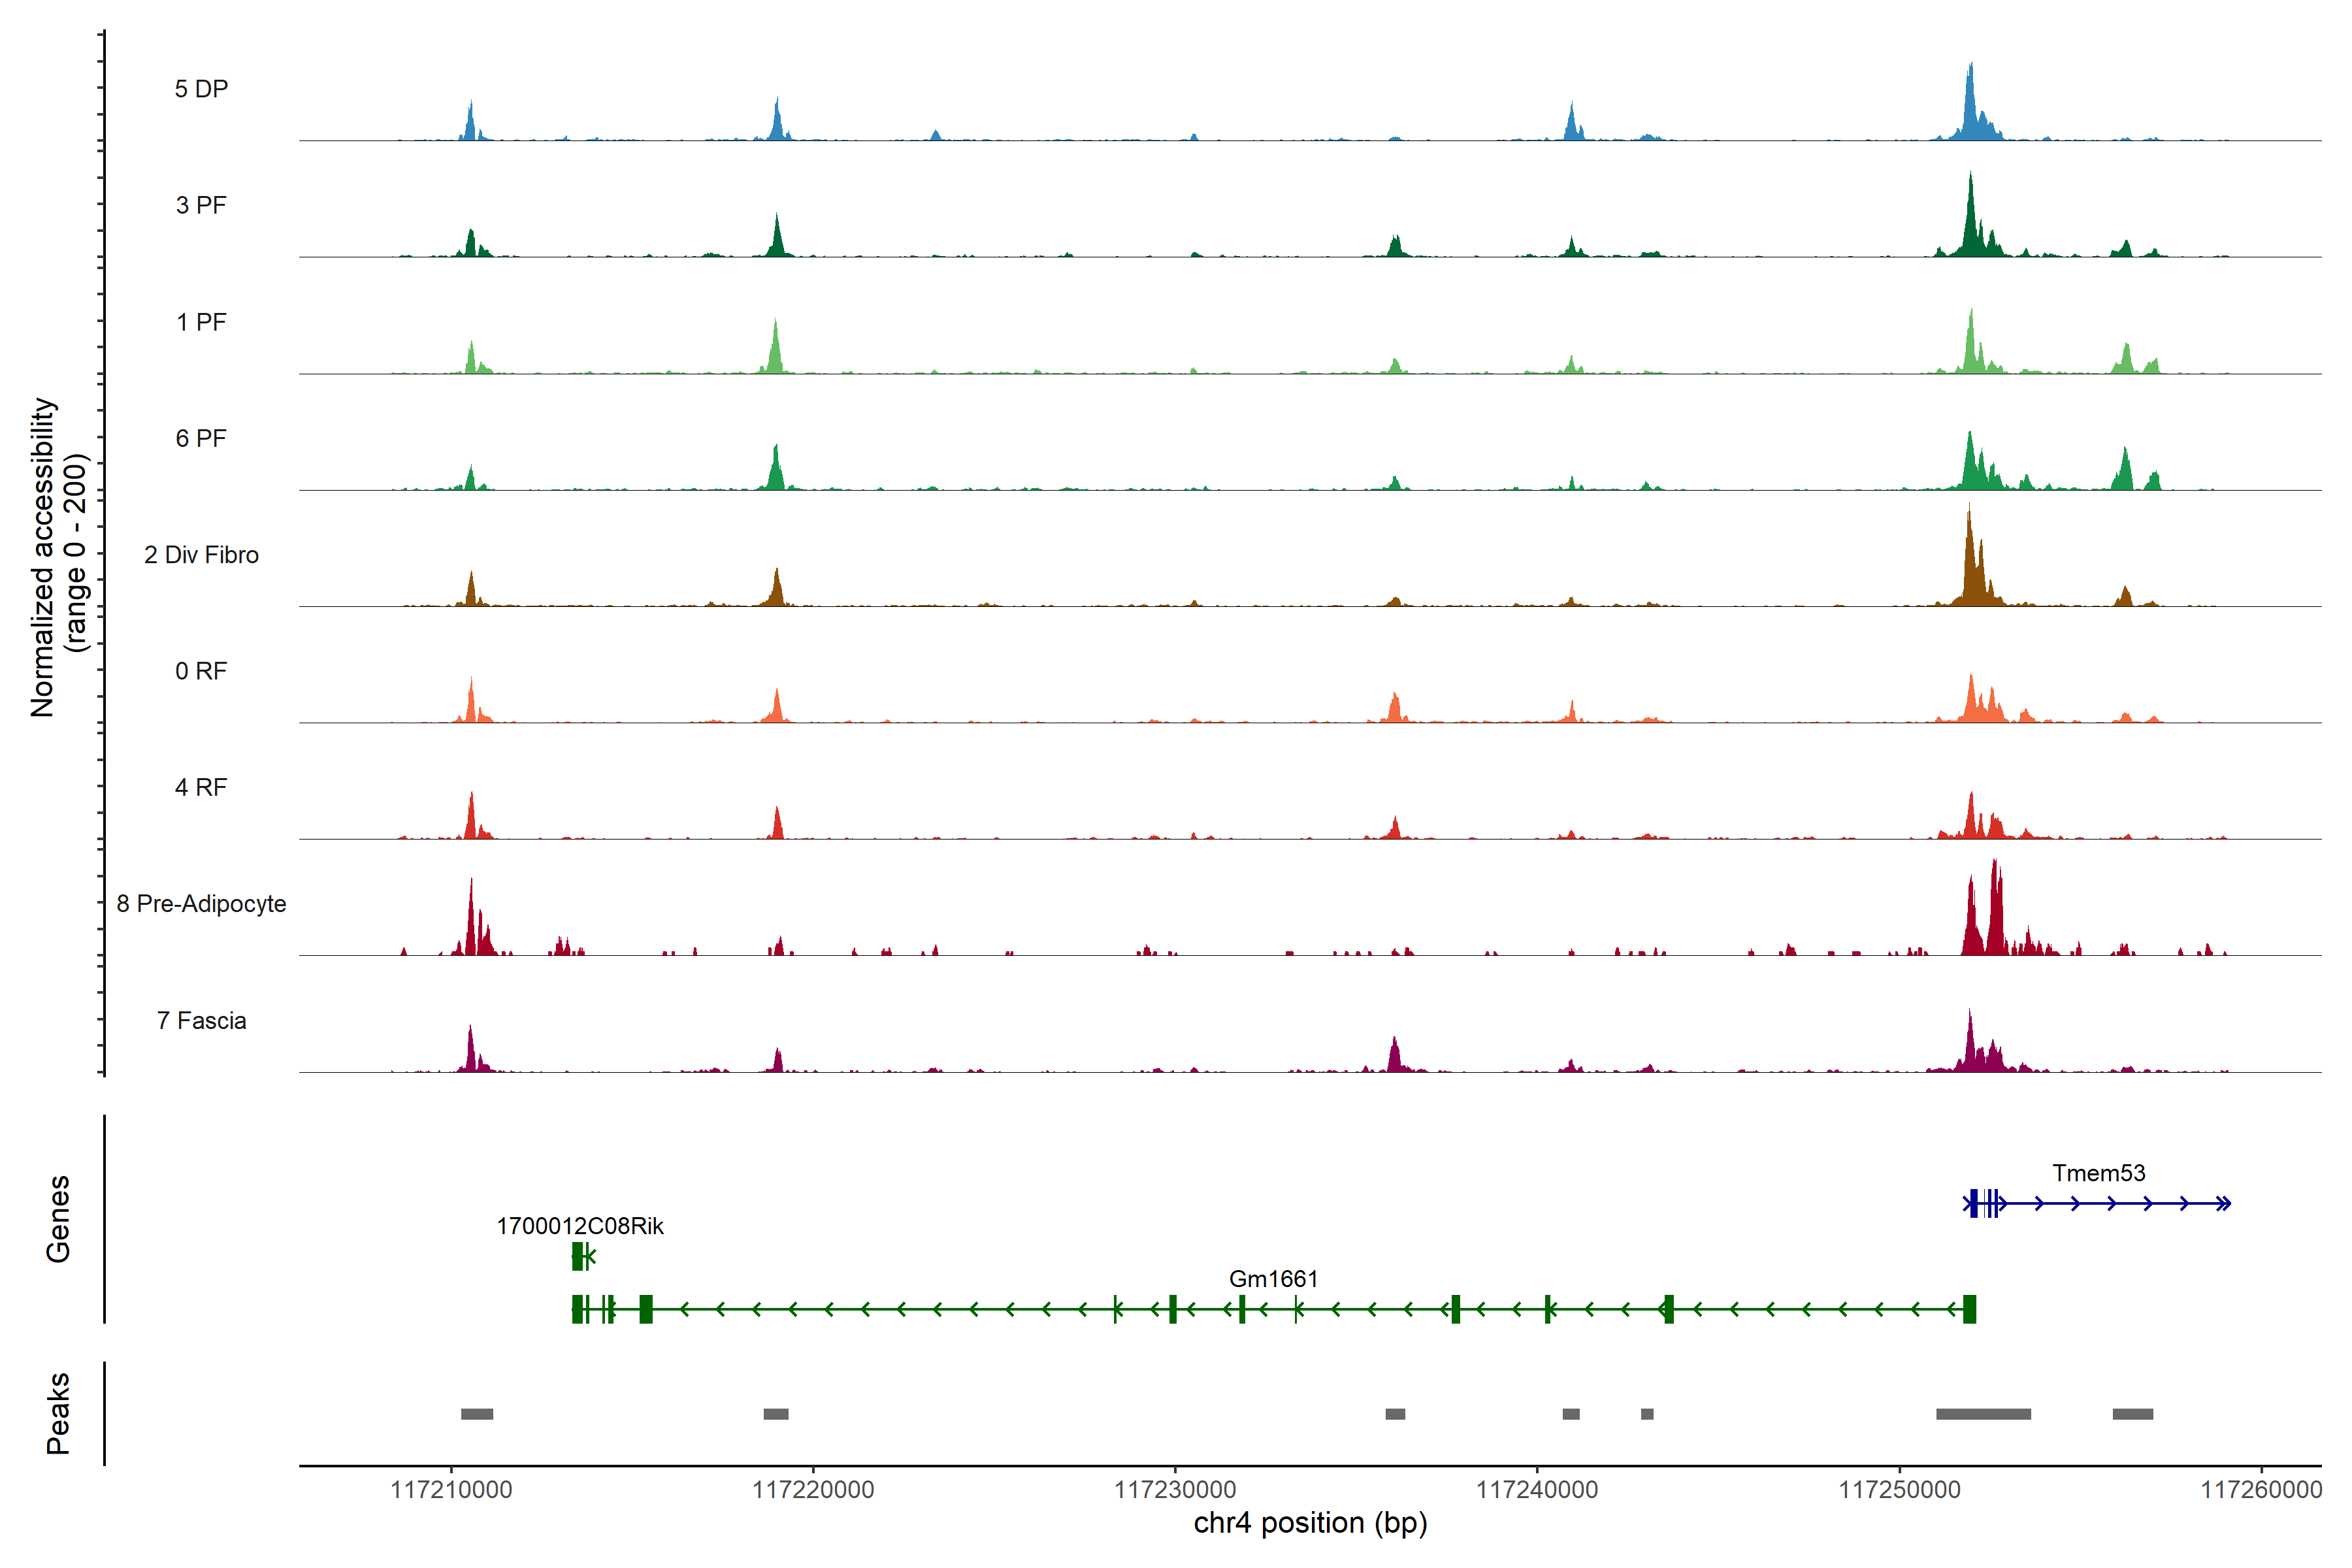Click the Gm1661 gene label
This screenshot has width=2352, height=1568.
(x=1273, y=1279)
